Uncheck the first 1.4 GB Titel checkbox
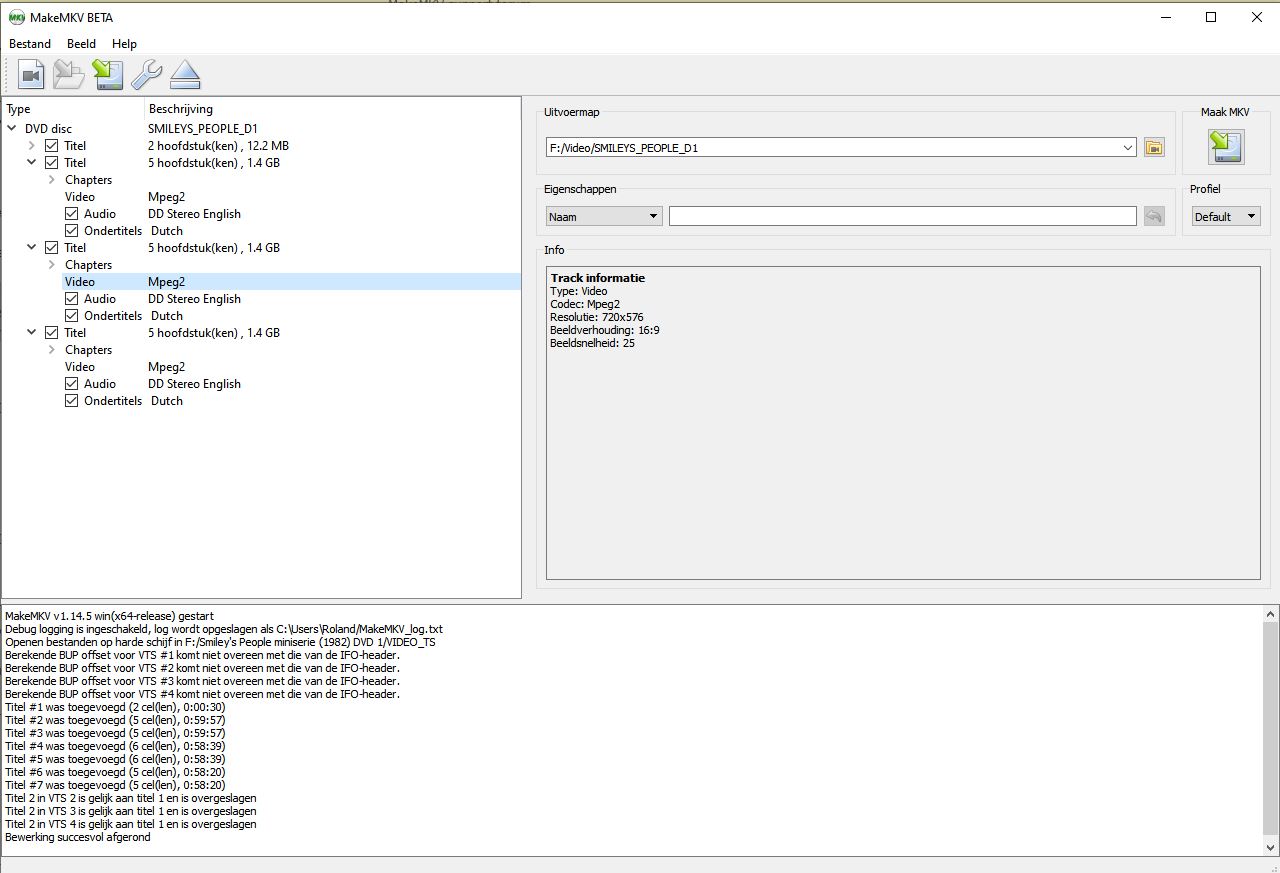This screenshot has height=873, width=1280. pos(52,163)
